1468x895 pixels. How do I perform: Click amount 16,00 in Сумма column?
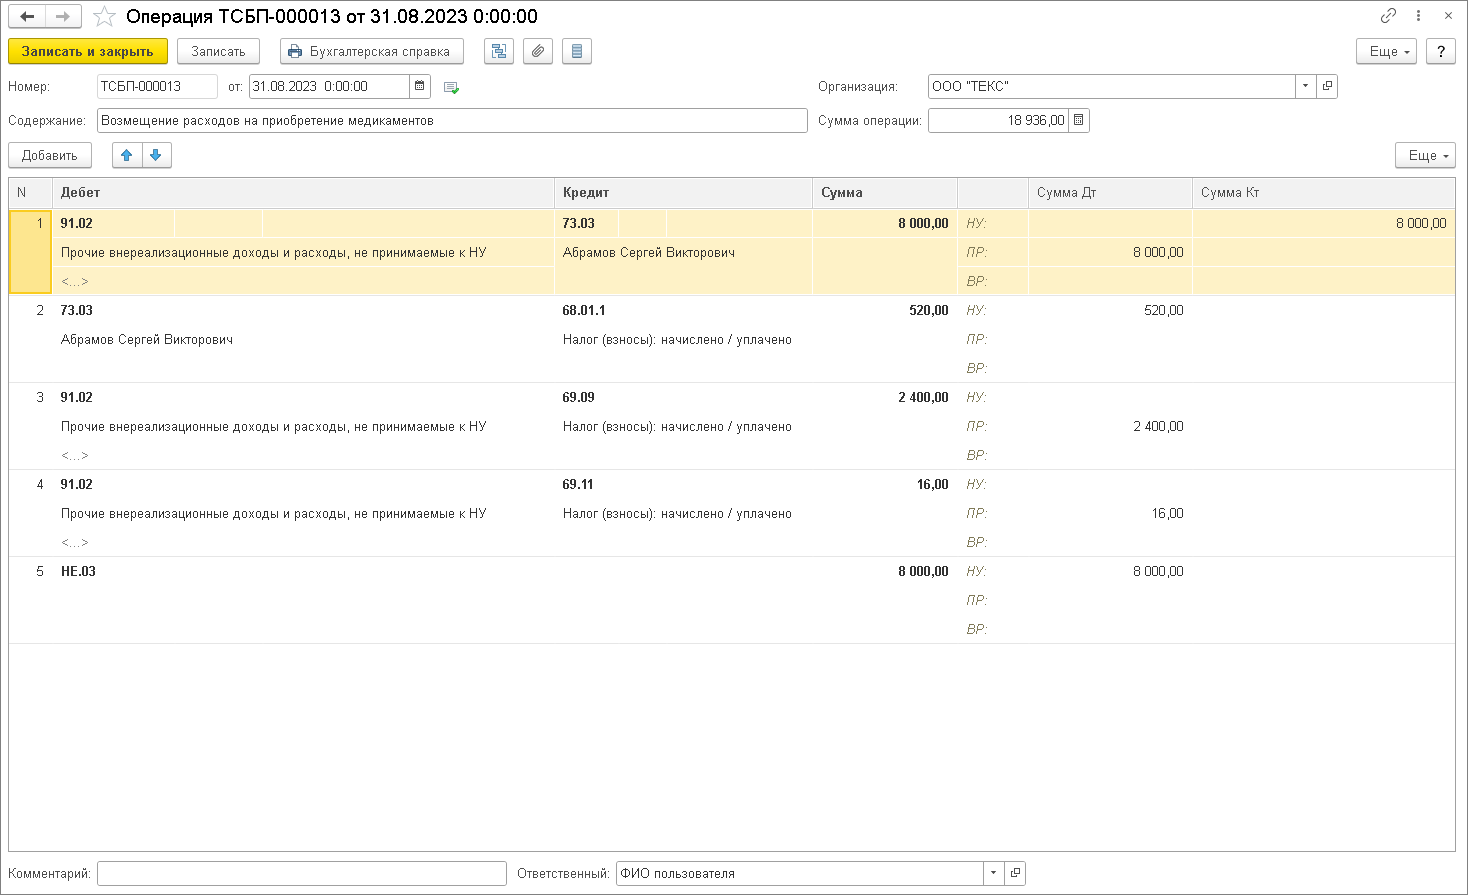[932, 484]
